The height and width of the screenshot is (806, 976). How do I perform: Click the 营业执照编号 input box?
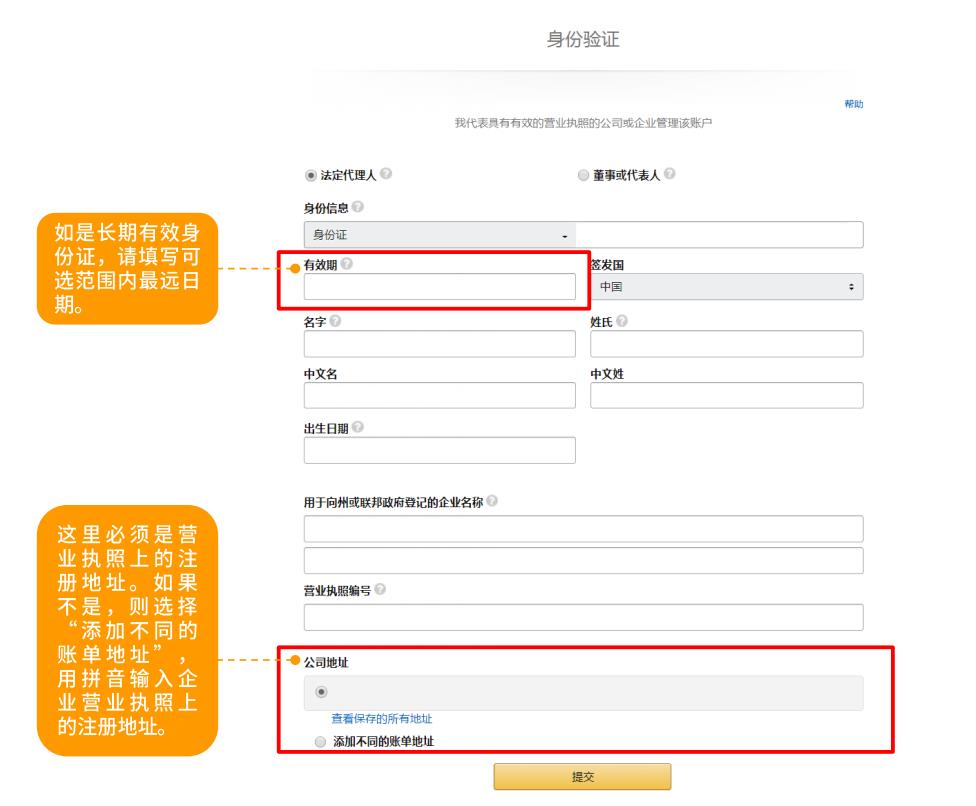pos(583,617)
